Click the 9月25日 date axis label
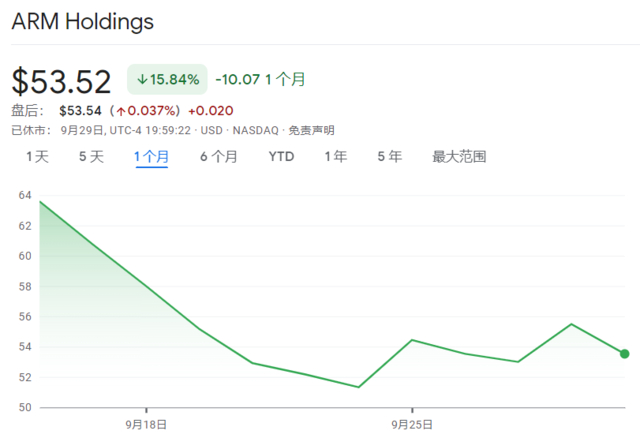This screenshot has width=640, height=438. [x=411, y=424]
